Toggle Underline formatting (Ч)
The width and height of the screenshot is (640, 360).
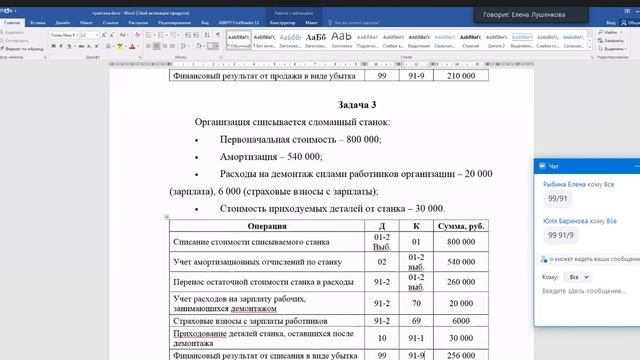point(69,46)
